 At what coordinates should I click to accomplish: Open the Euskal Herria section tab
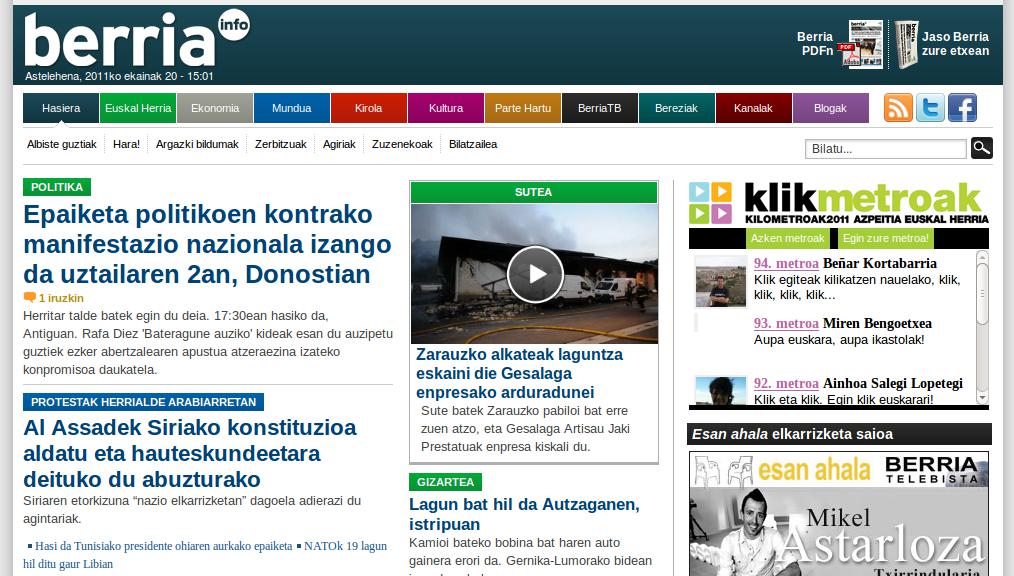click(138, 108)
